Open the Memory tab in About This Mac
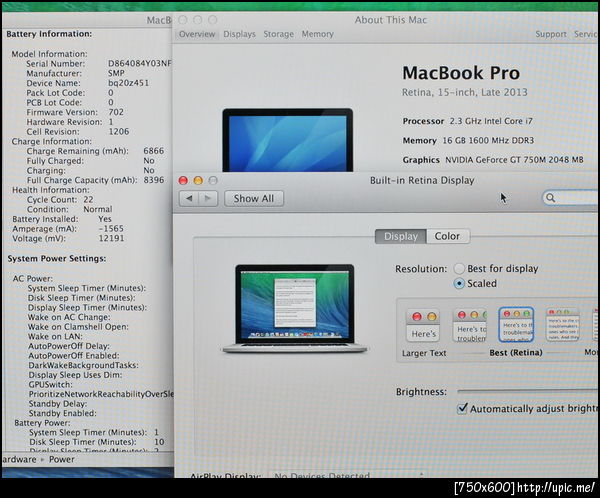 click(x=318, y=34)
